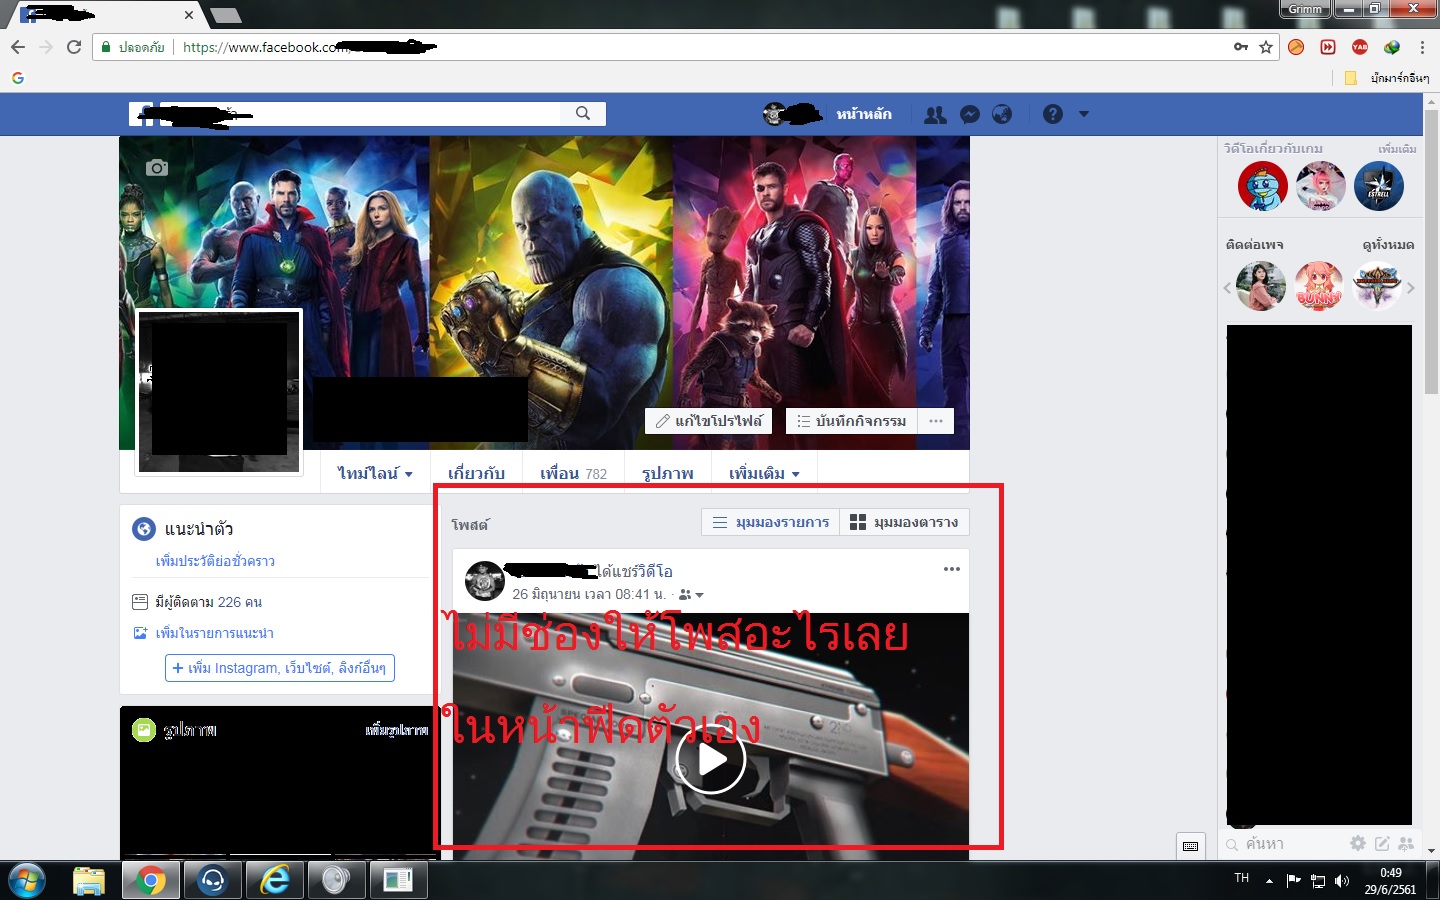Go to หน้าหลัก home link
This screenshot has height=900, width=1440.
(x=864, y=114)
